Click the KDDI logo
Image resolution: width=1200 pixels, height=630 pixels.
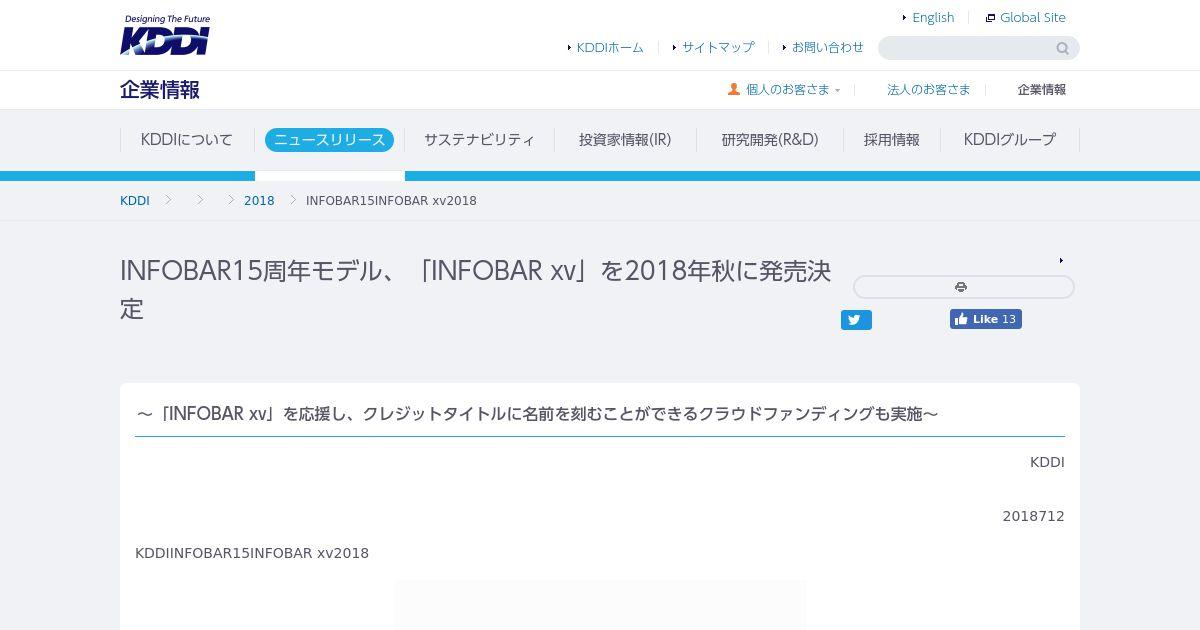165,35
